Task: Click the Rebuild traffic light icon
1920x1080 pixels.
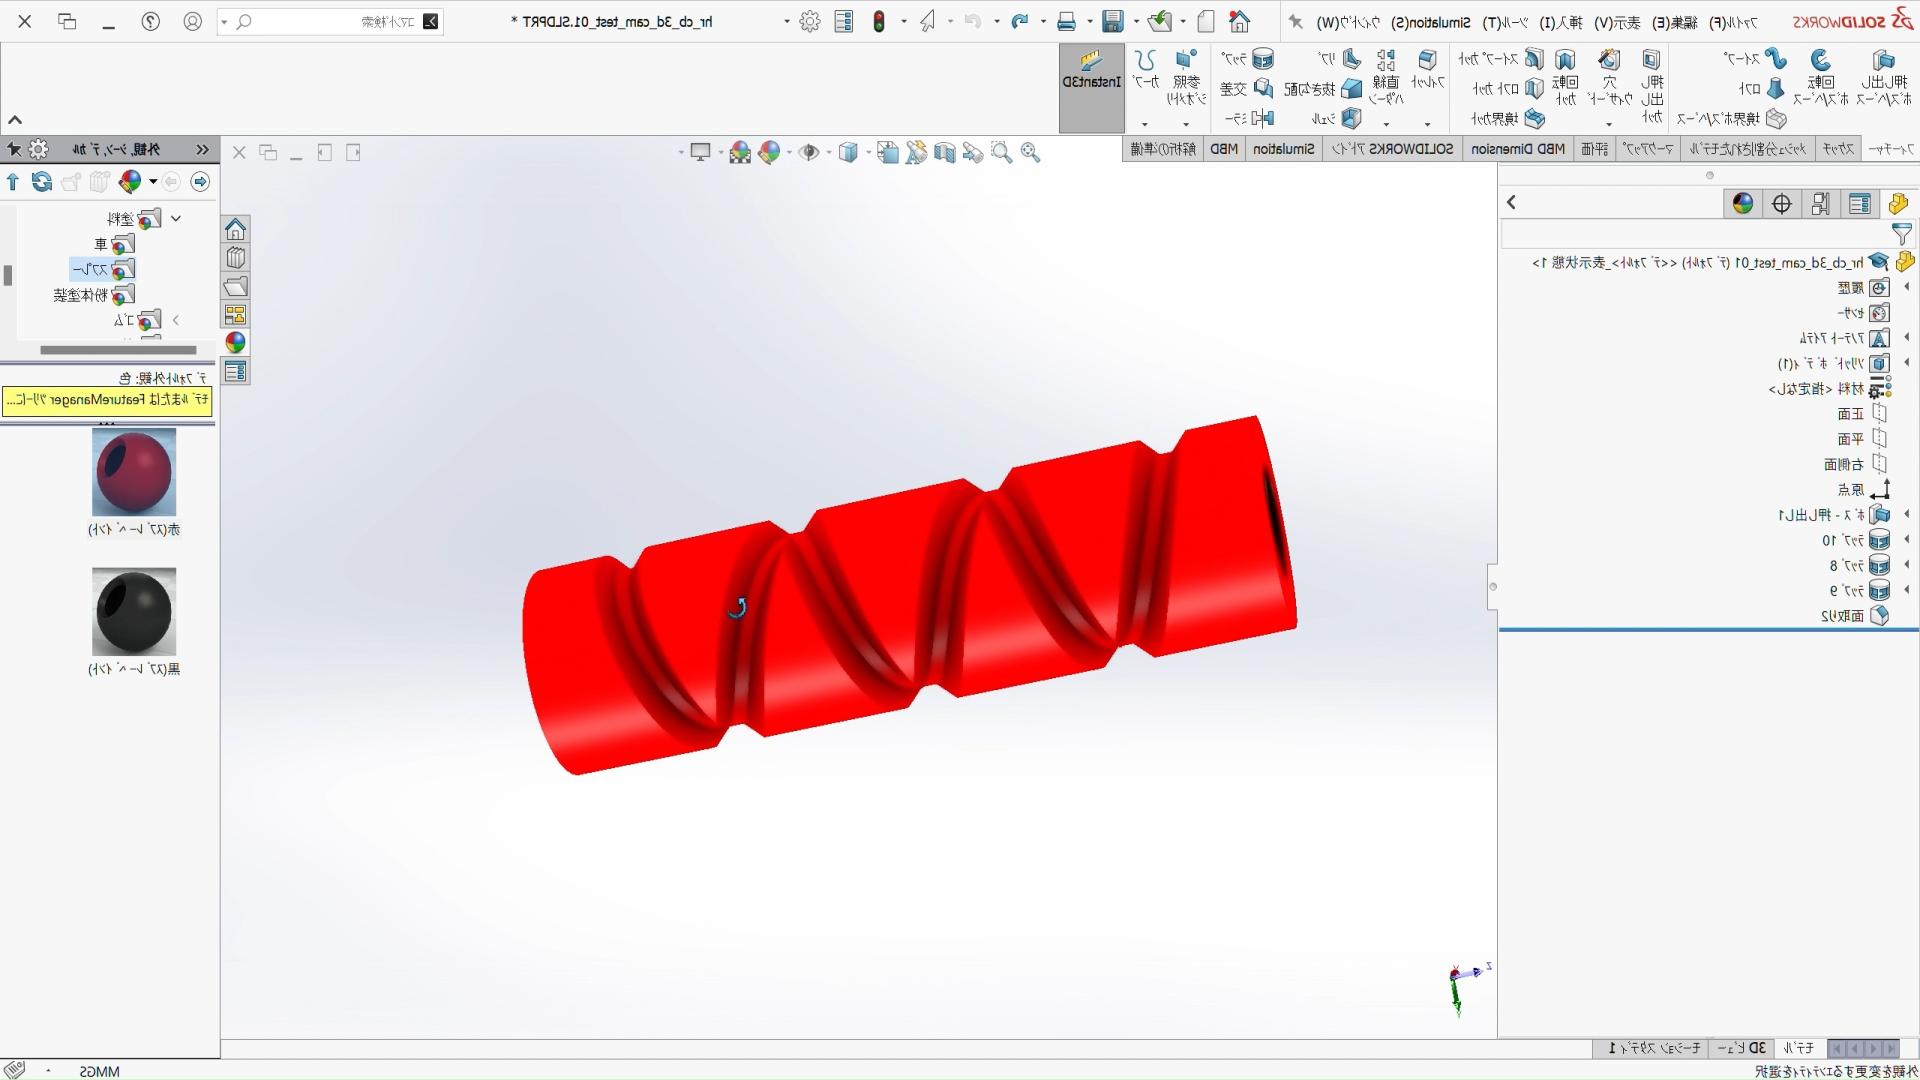Action: [879, 21]
